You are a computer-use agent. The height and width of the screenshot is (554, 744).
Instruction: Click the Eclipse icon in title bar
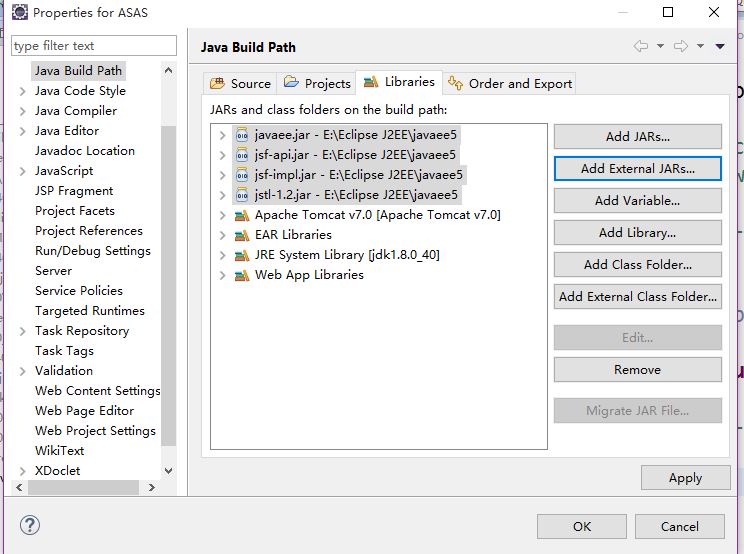[x=19, y=12]
